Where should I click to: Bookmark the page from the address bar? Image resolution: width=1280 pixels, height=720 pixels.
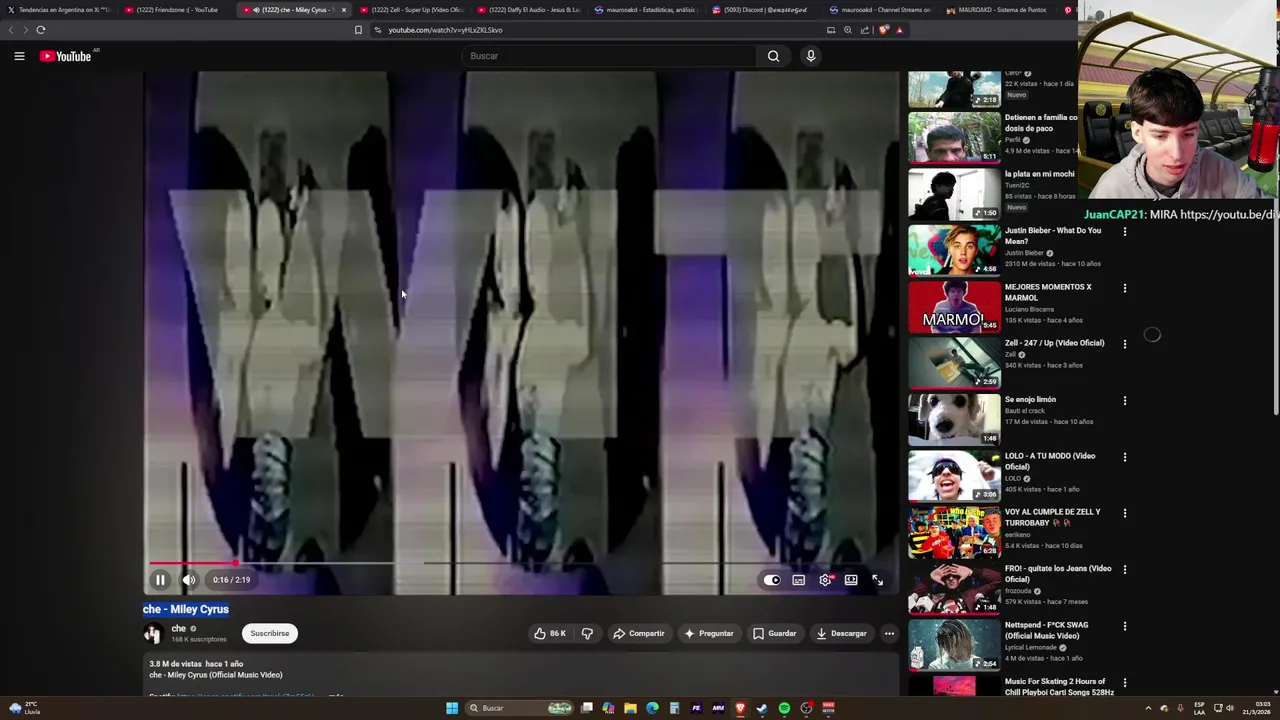pyautogui.click(x=358, y=30)
